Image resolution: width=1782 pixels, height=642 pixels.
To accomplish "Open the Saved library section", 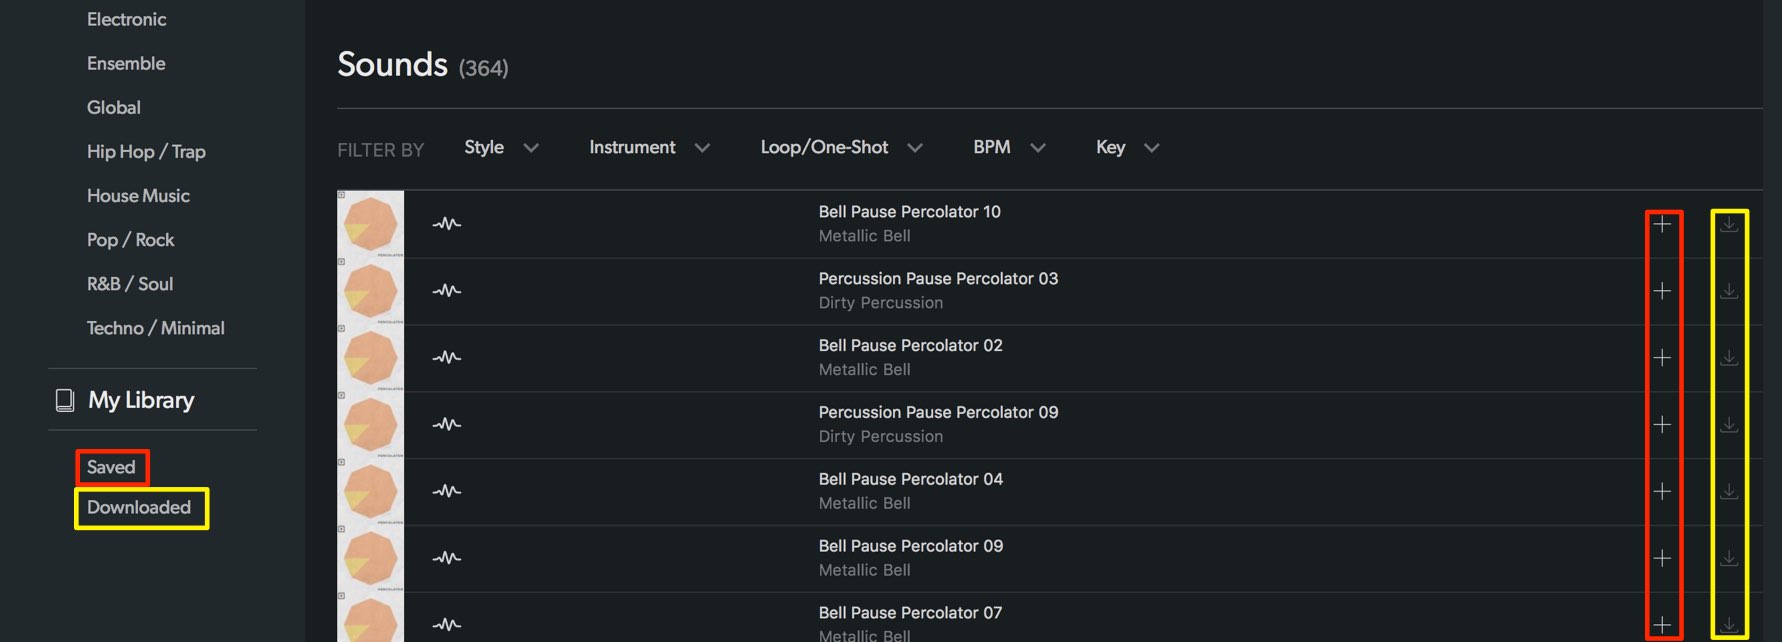I will point(111,467).
